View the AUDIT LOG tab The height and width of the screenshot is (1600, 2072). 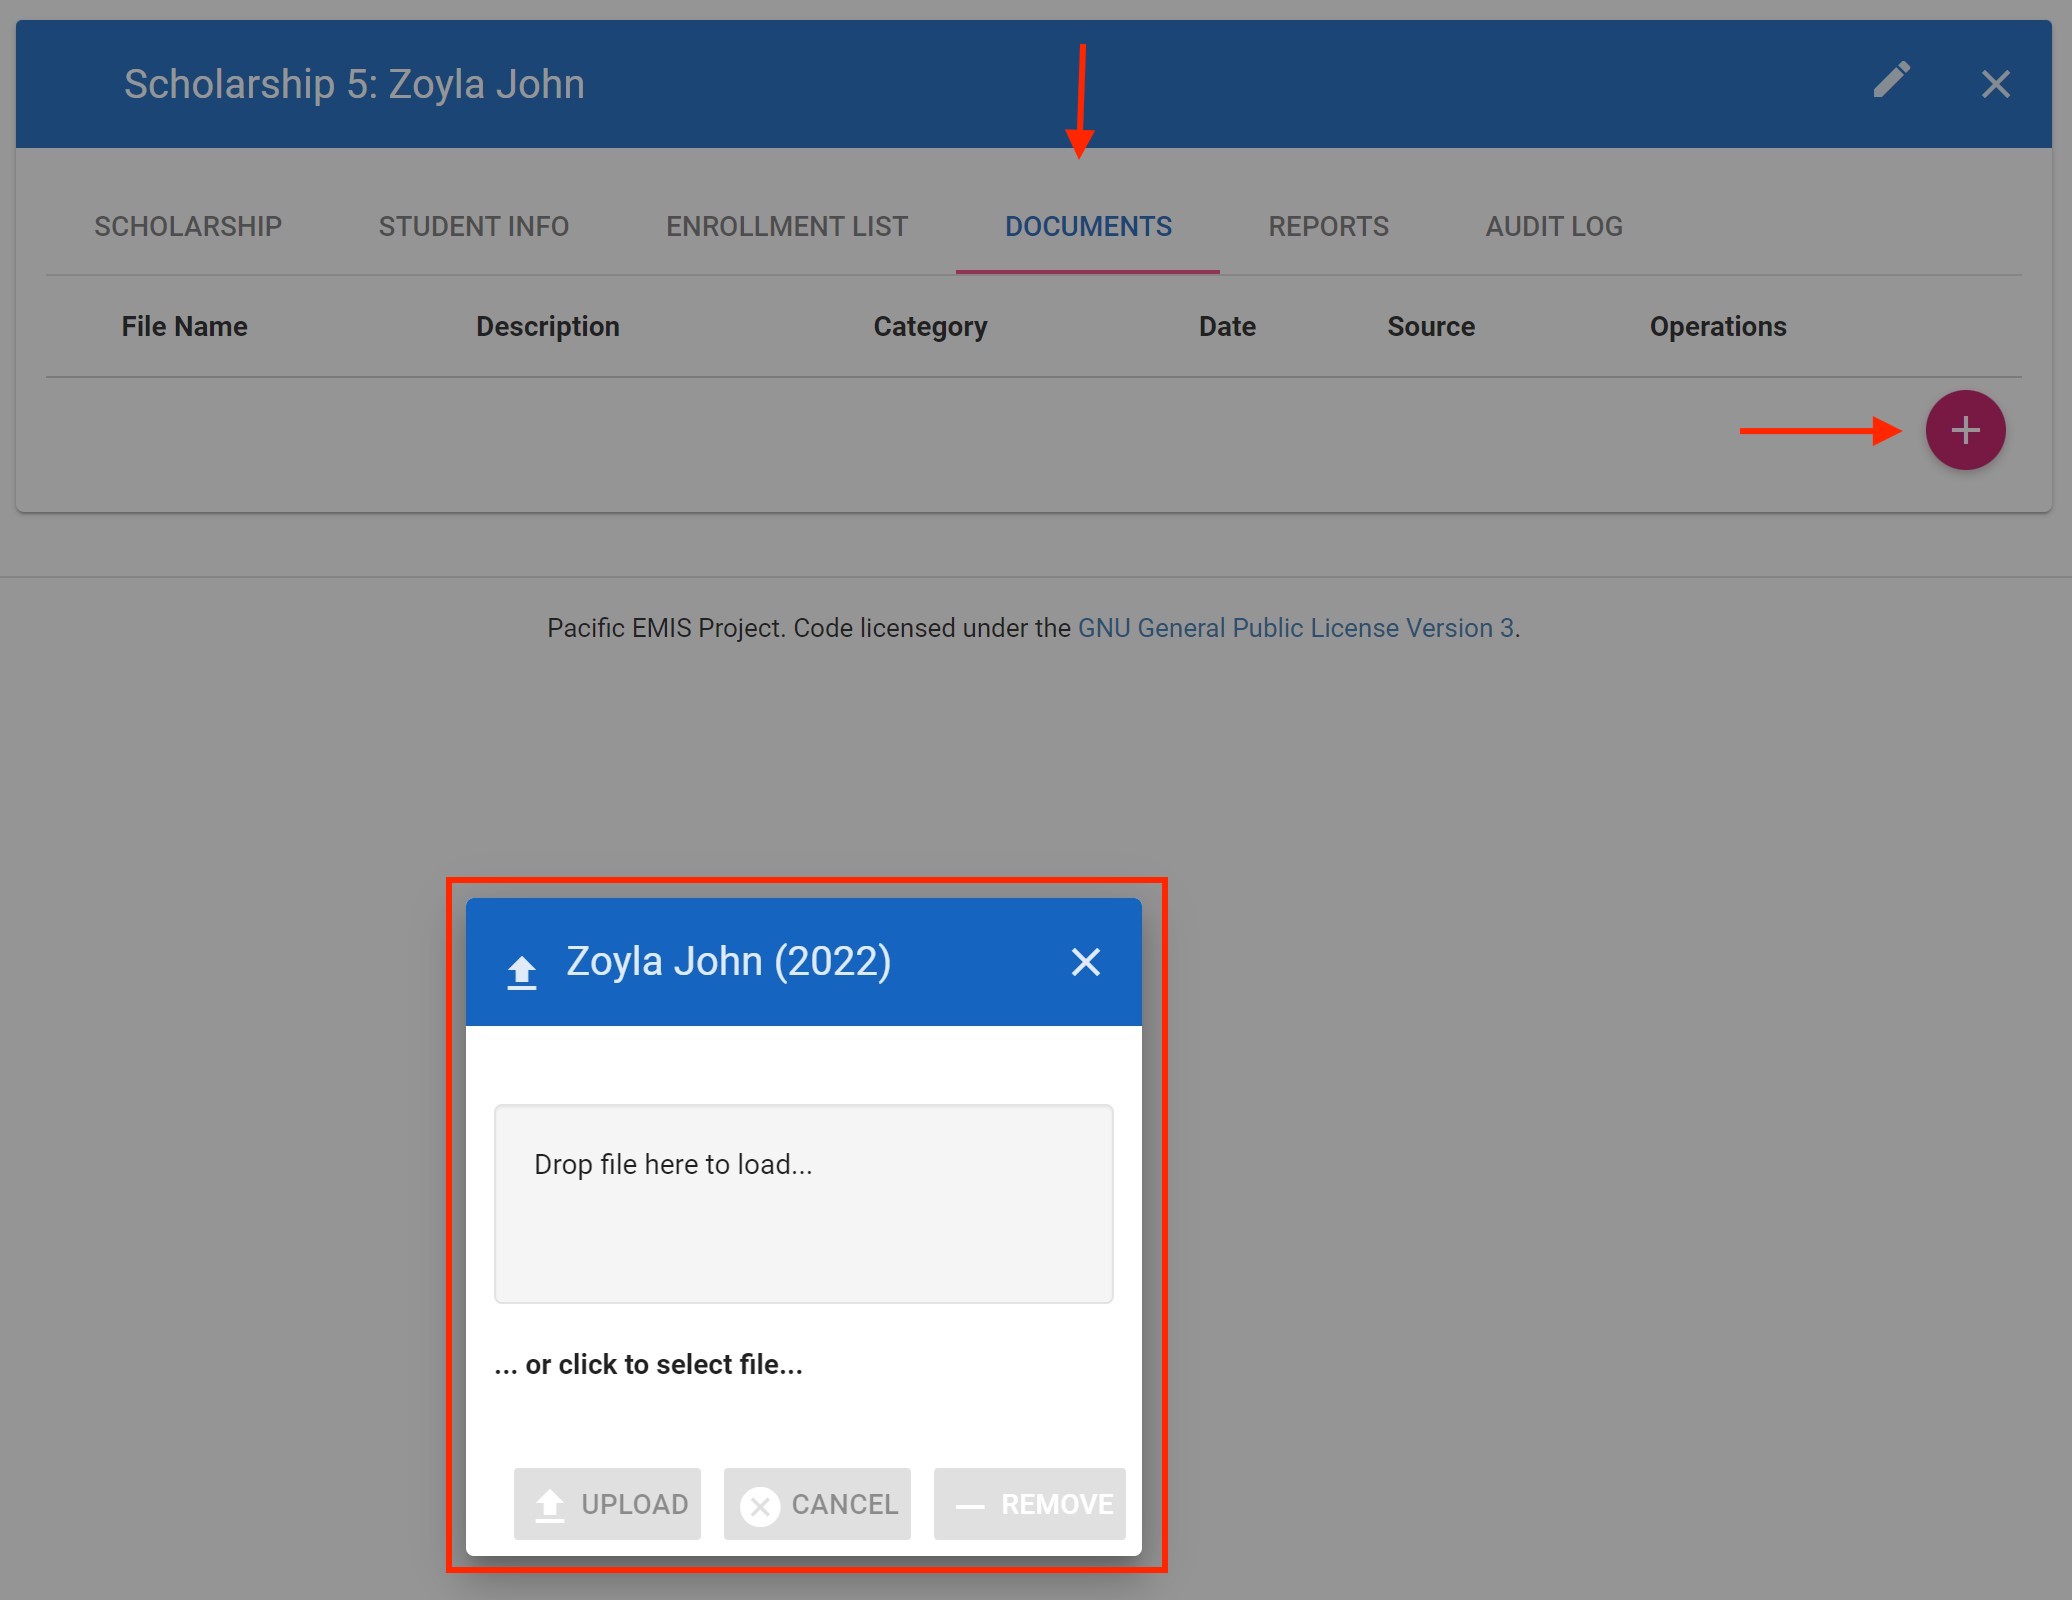pyautogui.click(x=1553, y=227)
